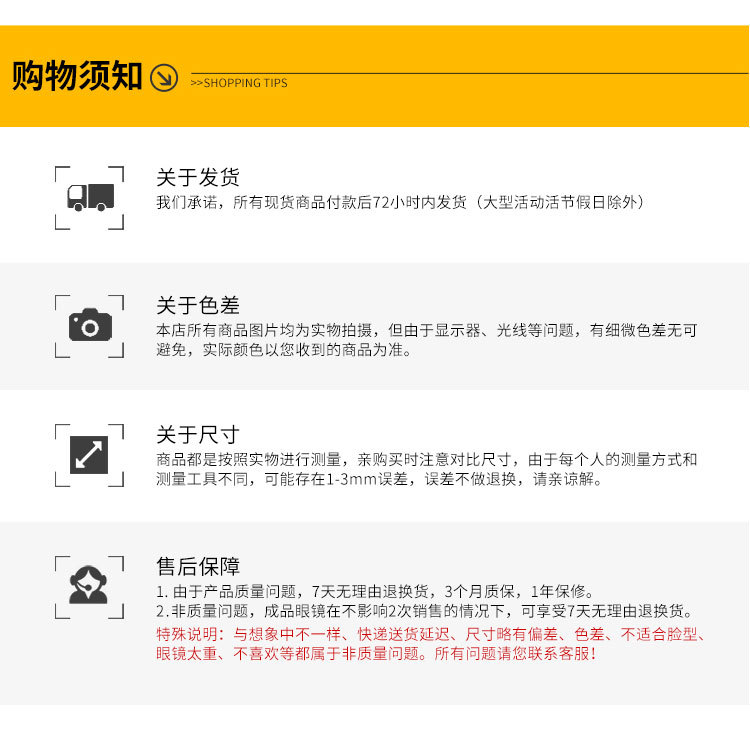Click the horizontal line in header banner
This screenshot has height=731, width=750.
click(x=469, y=74)
